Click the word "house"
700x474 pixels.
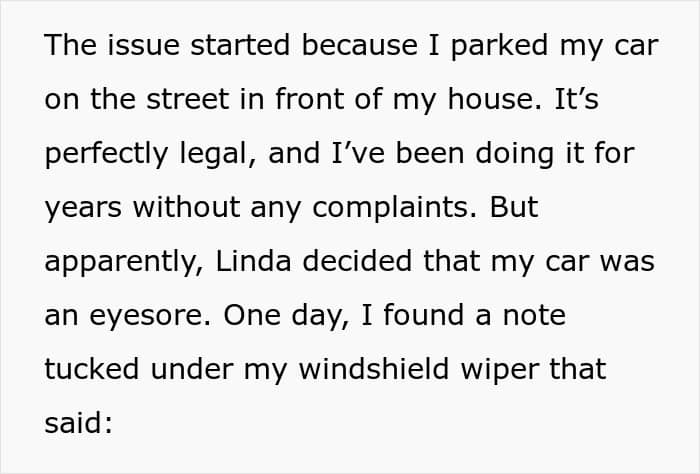(x=491, y=98)
